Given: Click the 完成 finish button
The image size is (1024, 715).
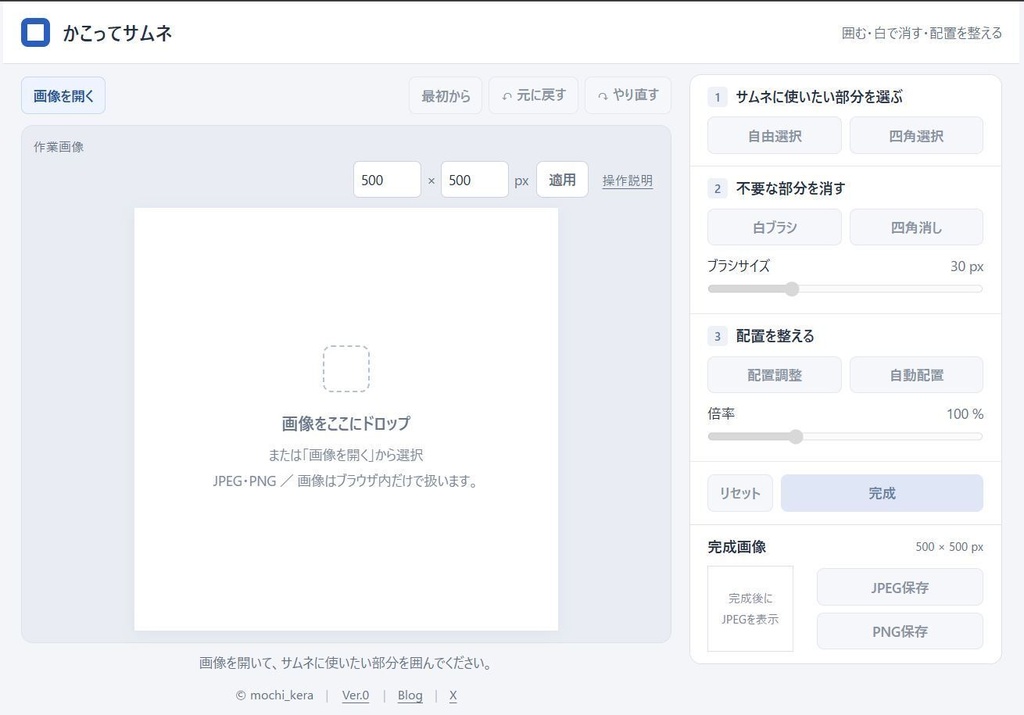Looking at the screenshot, I should pyautogui.click(x=882, y=493).
